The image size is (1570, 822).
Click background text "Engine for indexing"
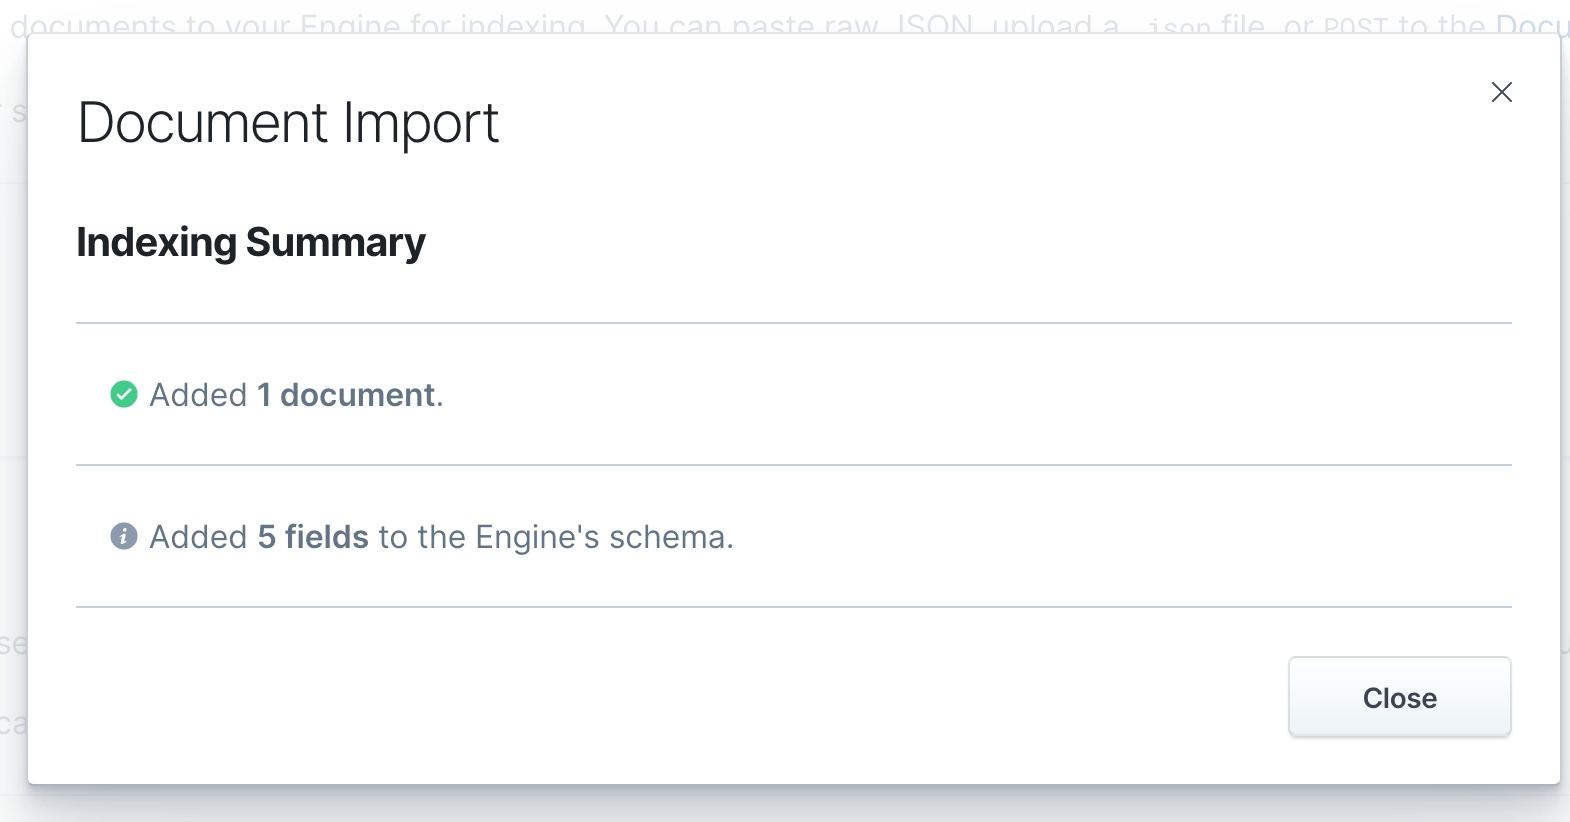[x=442, y=24]
